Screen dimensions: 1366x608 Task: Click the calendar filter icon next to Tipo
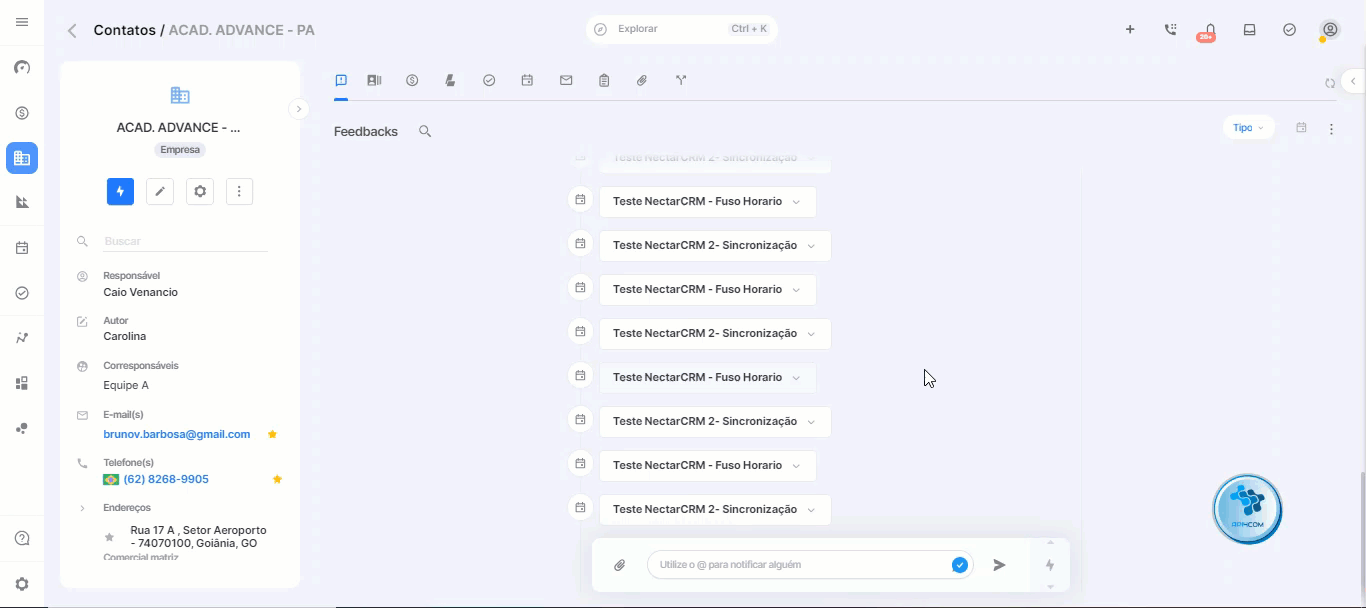click(1301, 128)
